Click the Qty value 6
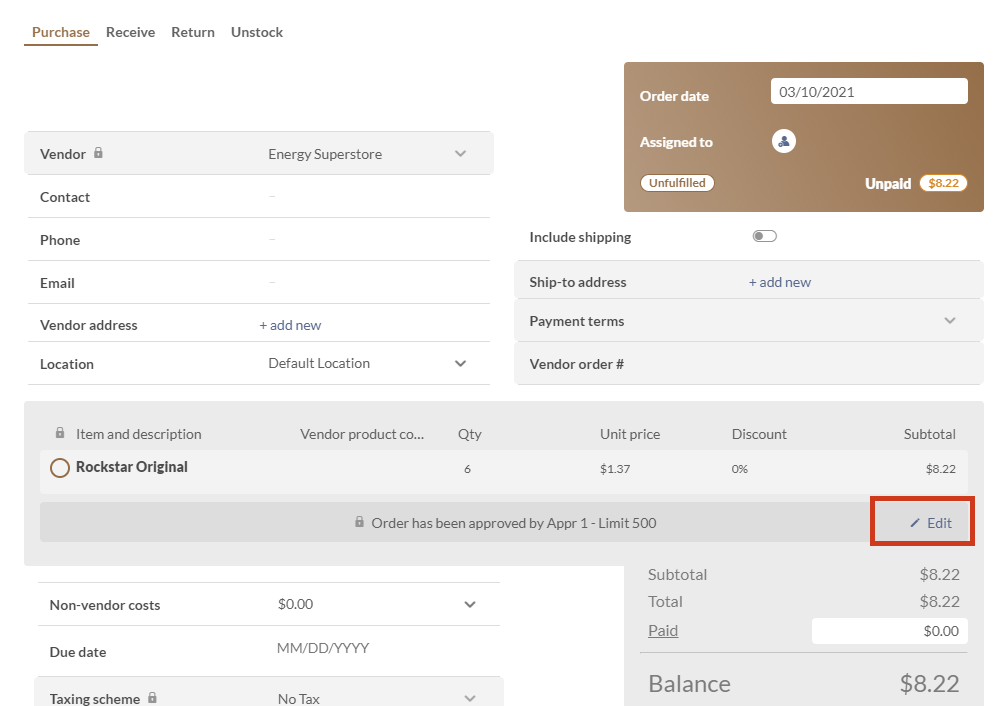This screenshot has width=993, height=706. click(467, 469)
